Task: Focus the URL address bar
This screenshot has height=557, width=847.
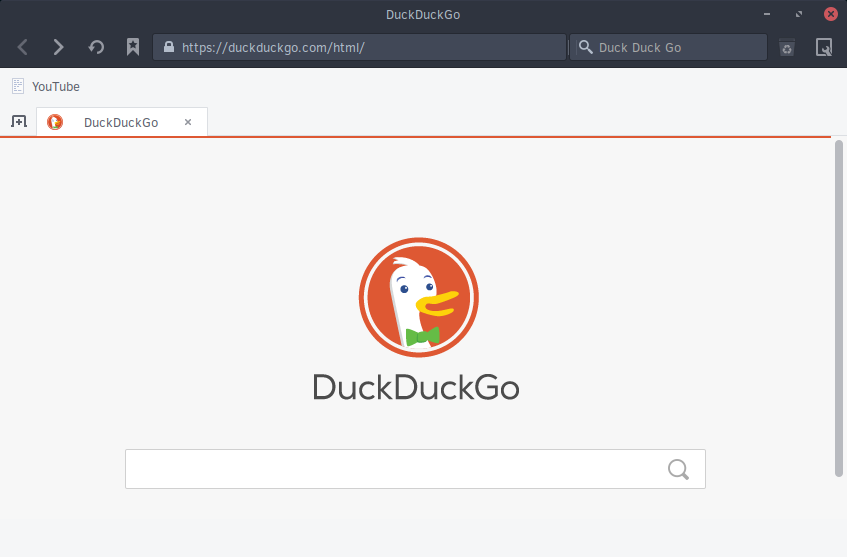Action: coord(359,47)
